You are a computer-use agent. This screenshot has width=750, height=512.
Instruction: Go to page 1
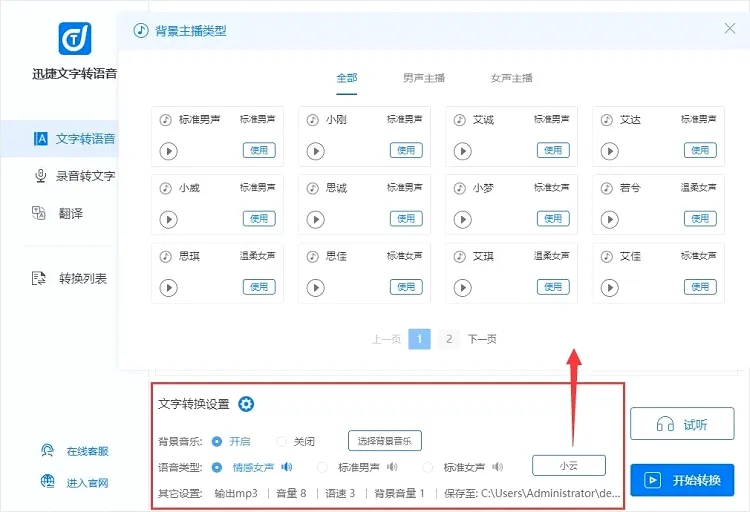[419, 339]
